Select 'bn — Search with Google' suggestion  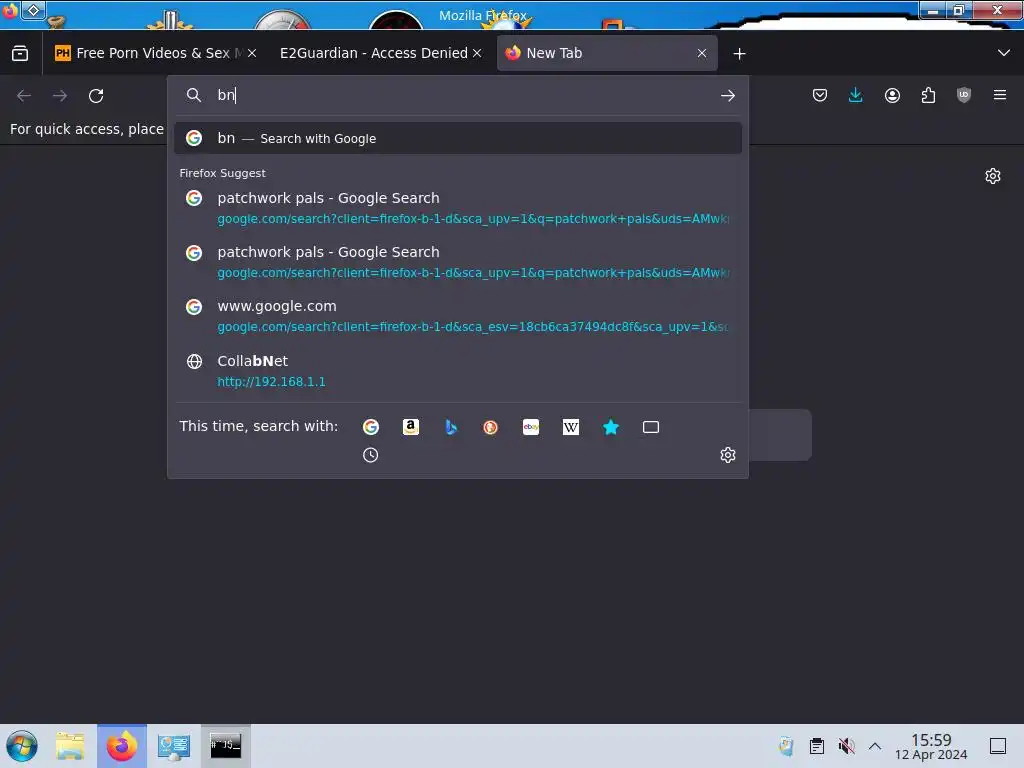point(458,138)
